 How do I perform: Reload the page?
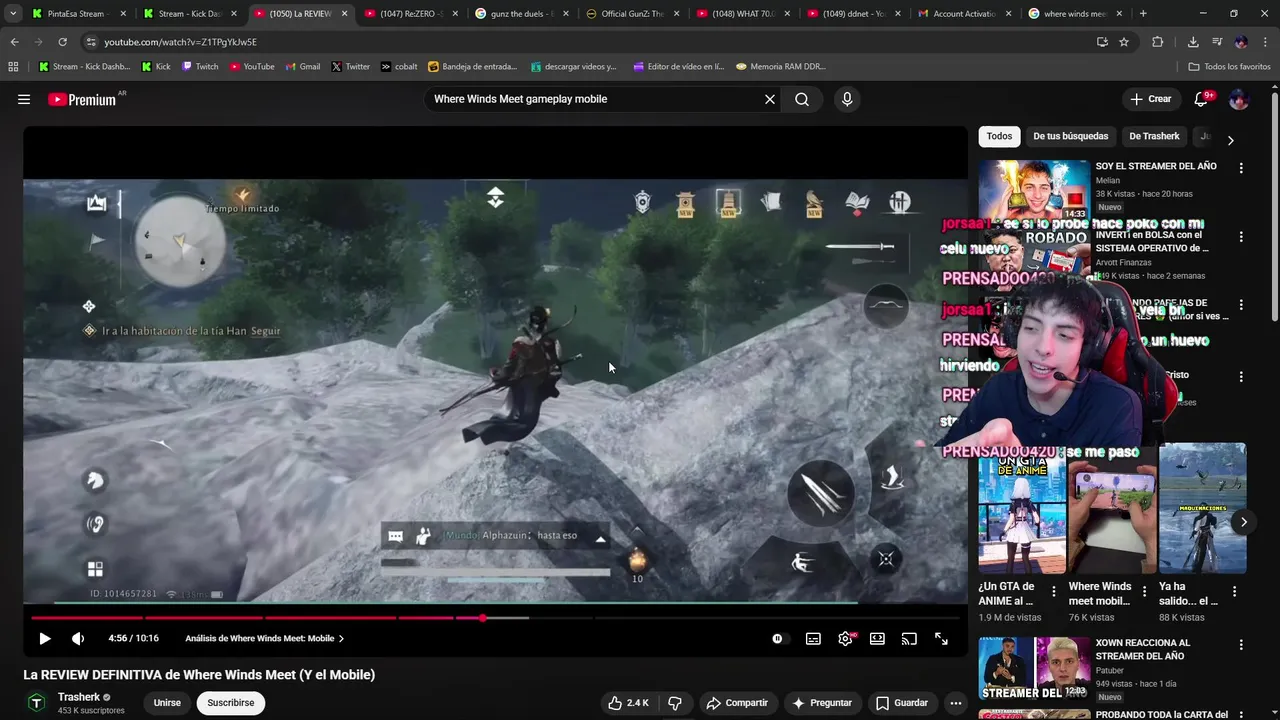62,42
